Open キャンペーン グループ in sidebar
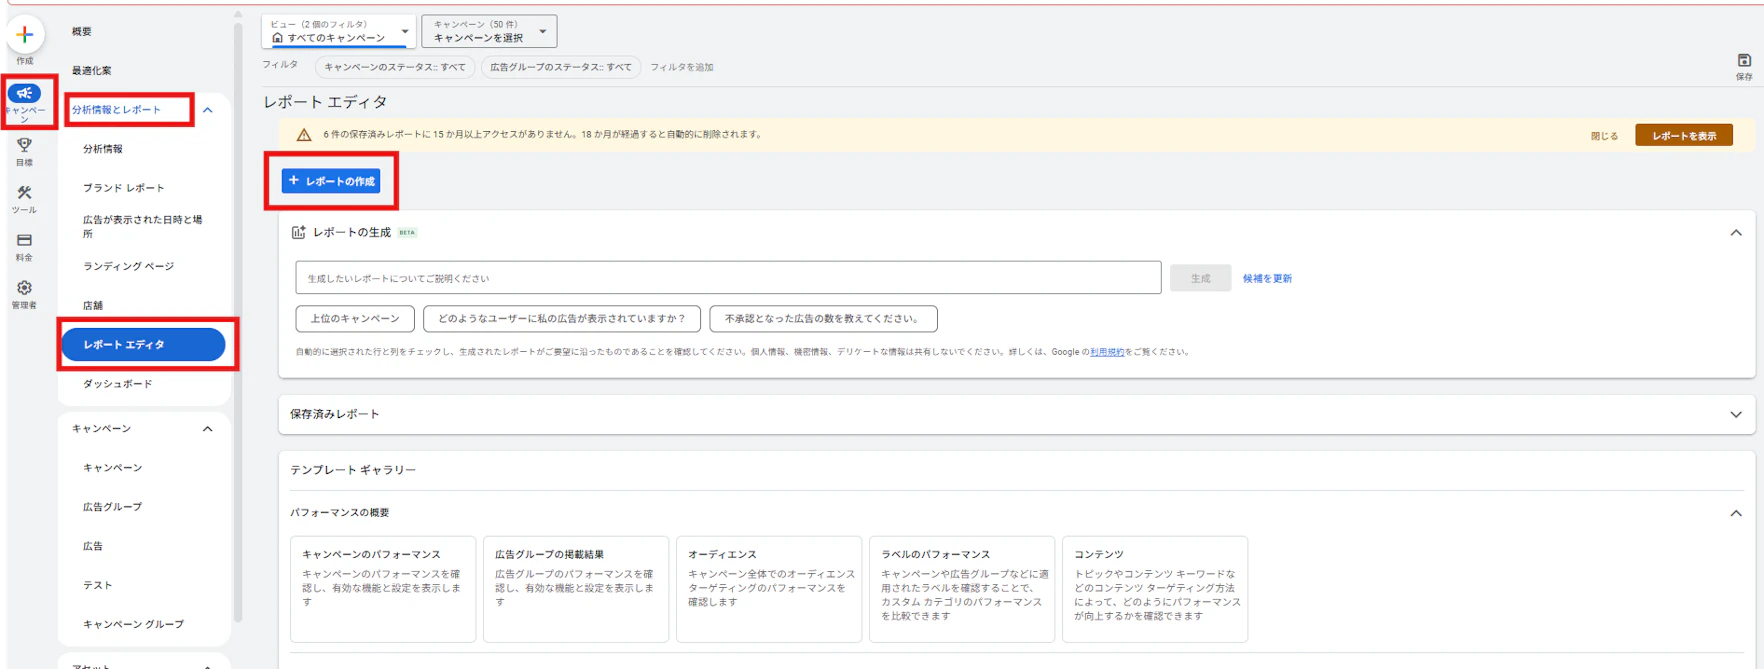1764x669 pixels. 134,624
